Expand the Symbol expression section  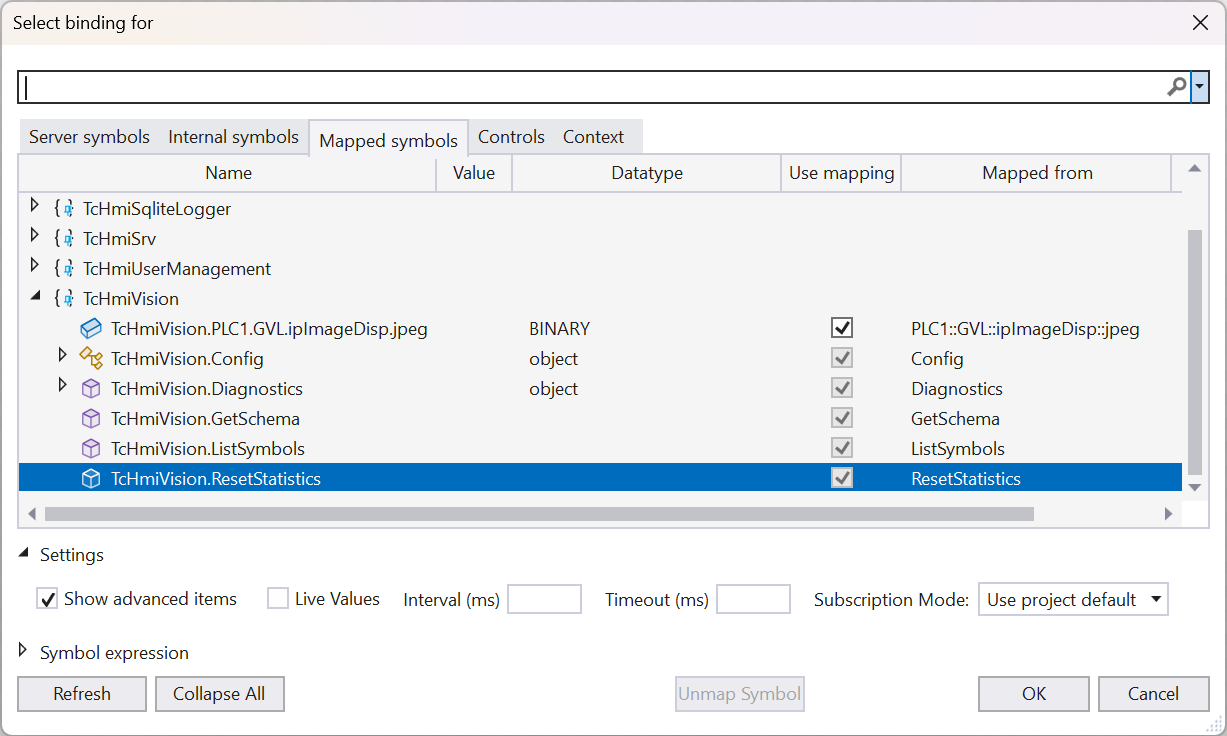24,651
